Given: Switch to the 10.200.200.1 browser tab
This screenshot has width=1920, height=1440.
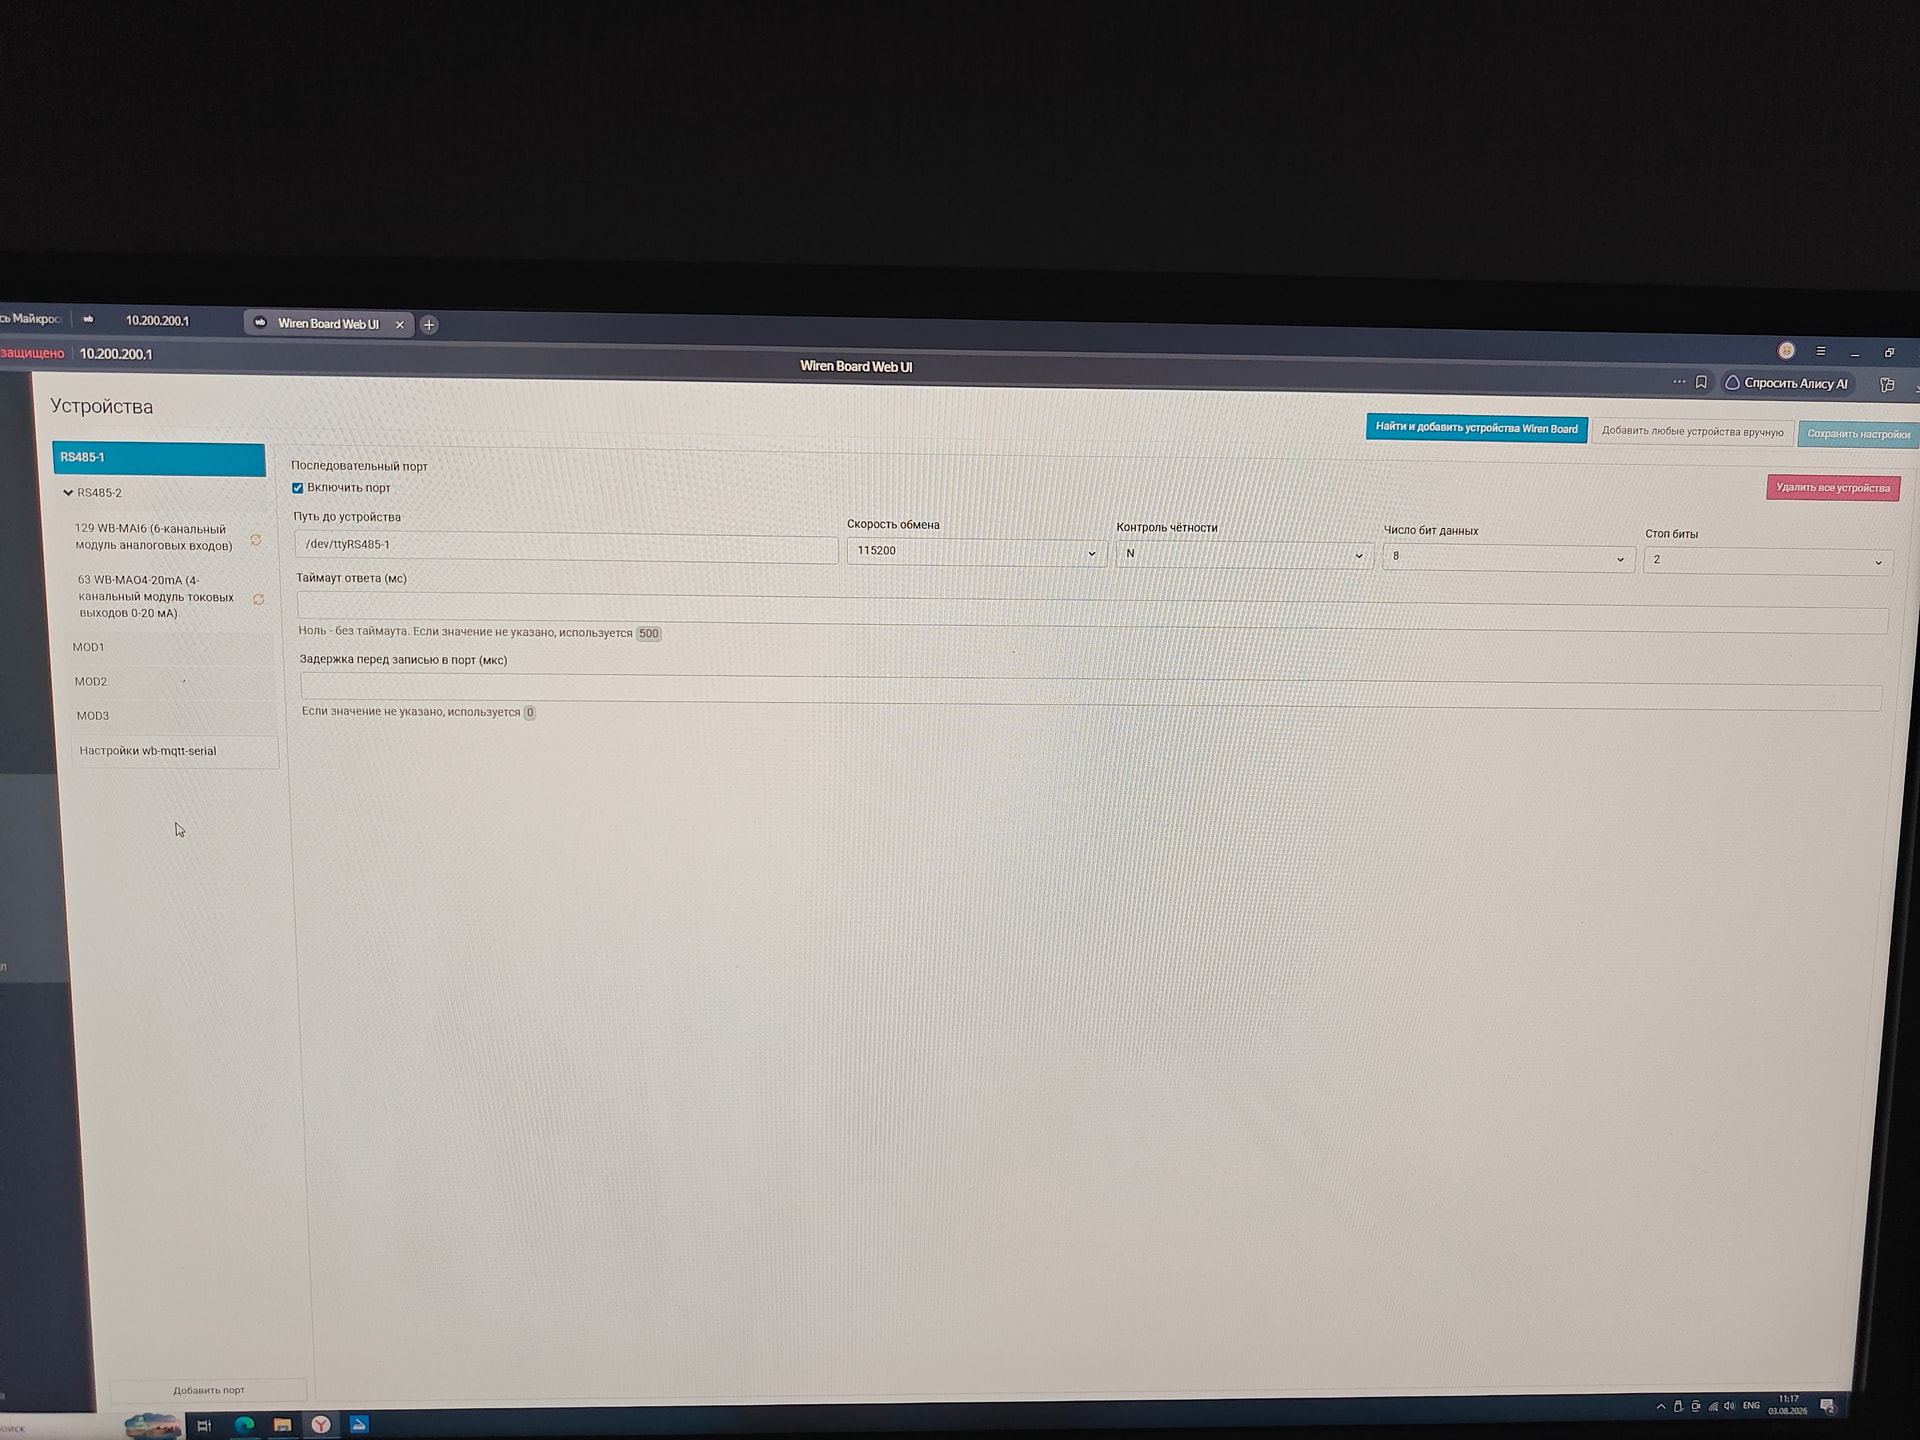Looking at the screenshot, I should point(157,321).
